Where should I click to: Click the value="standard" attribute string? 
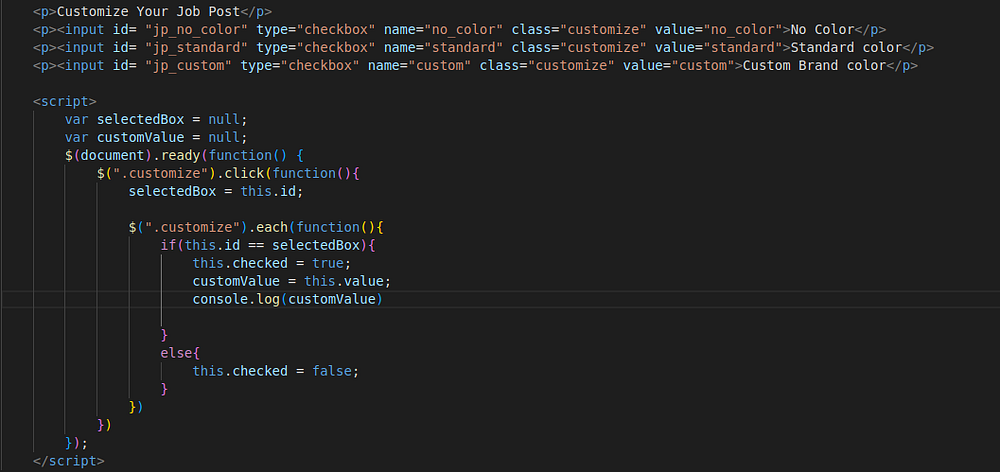(723, 48)
